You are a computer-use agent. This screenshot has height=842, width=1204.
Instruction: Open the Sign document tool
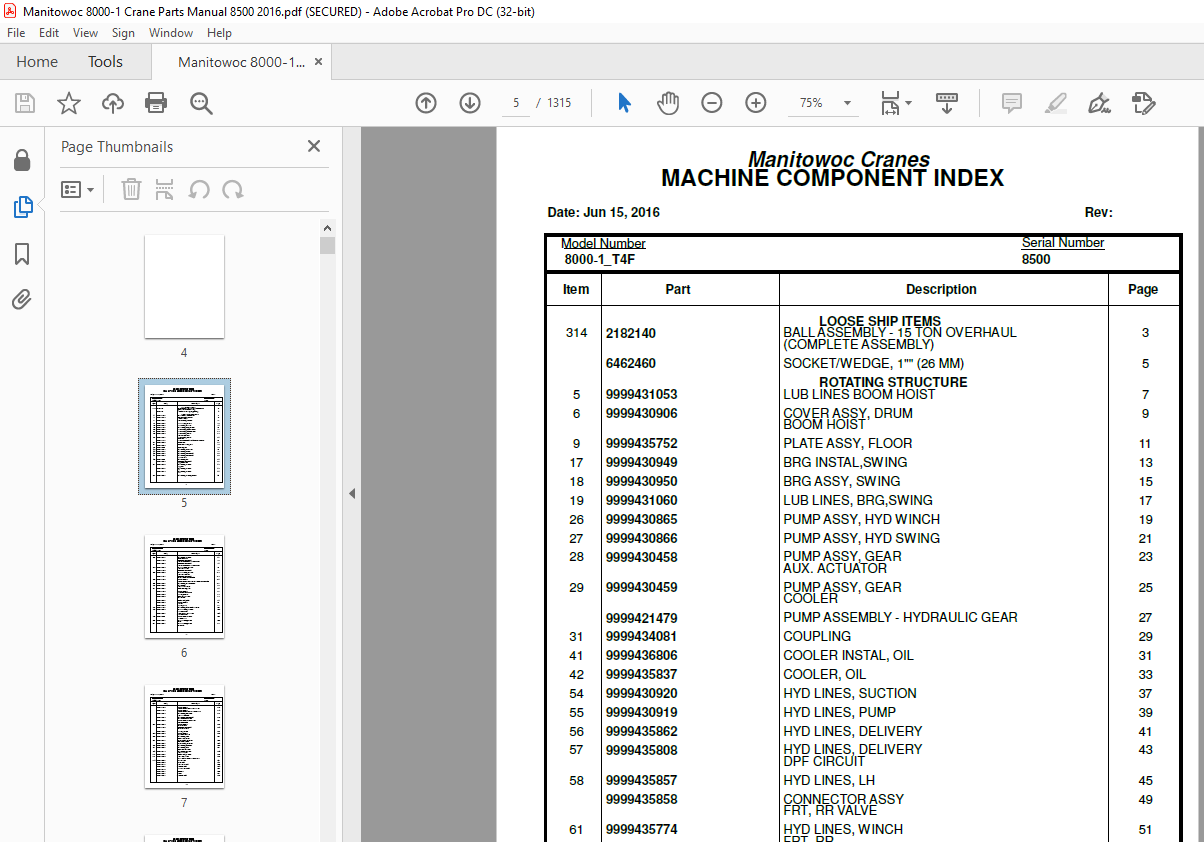[1100, 103]
